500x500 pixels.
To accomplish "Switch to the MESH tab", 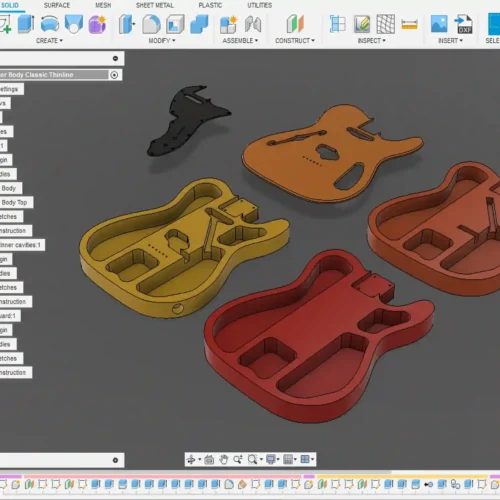I will [103, 5].
